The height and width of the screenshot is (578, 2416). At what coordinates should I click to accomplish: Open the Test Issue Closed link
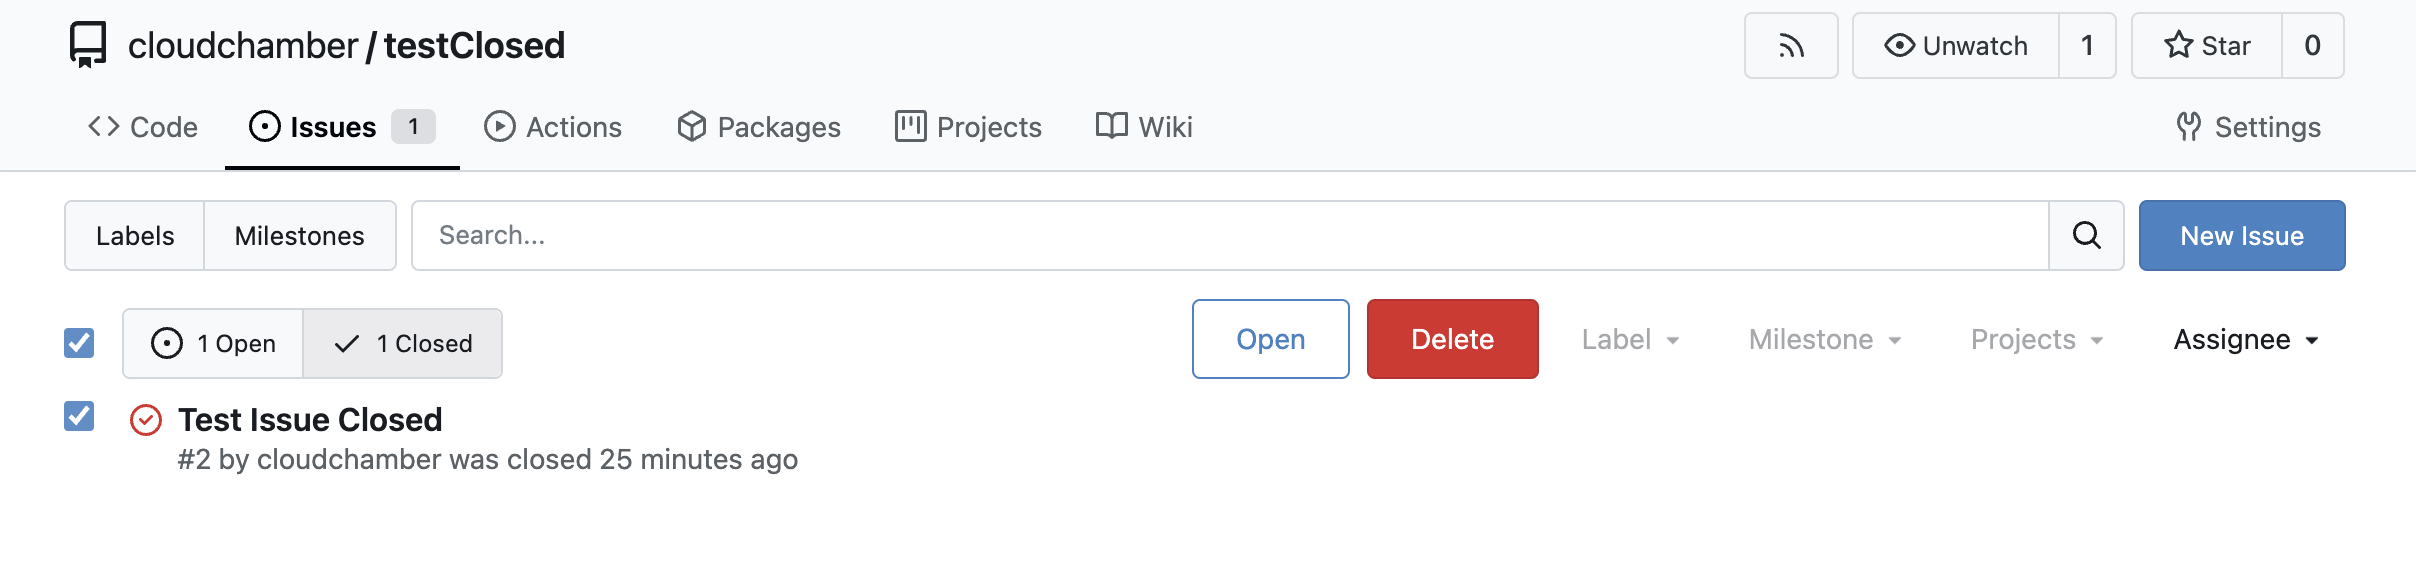310,420
